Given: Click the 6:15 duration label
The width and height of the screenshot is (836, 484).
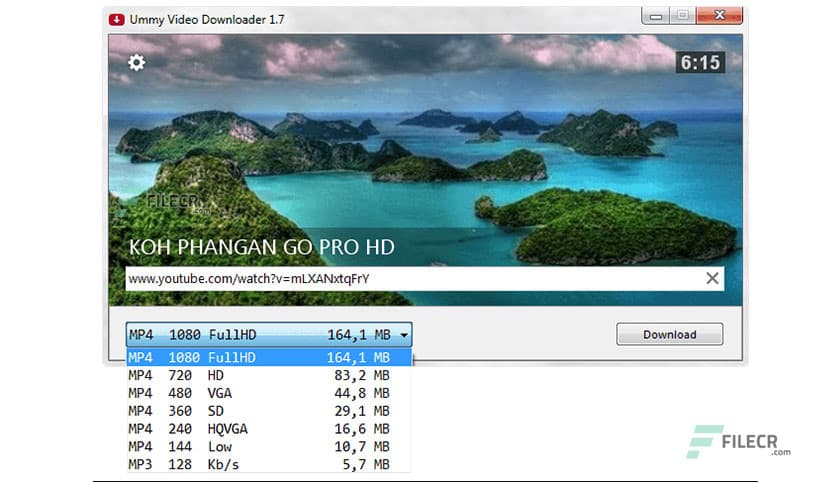Looking at the screenshot, I should click(700, 63).
